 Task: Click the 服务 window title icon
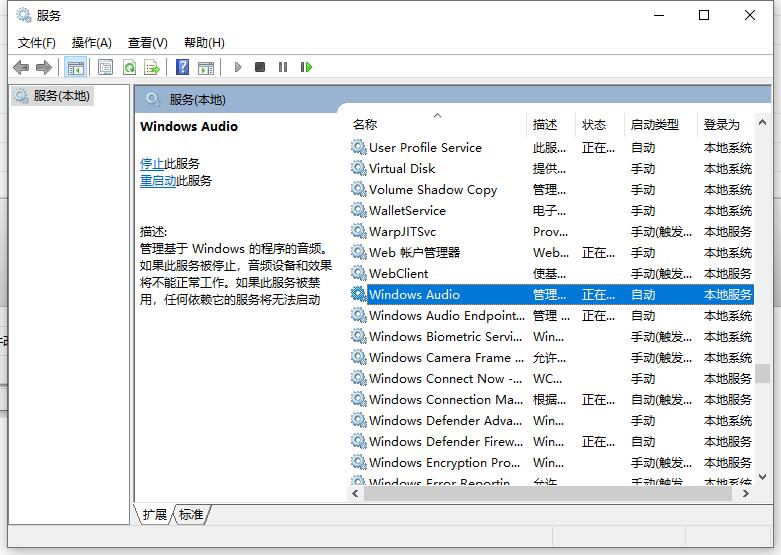pos(23,15)
